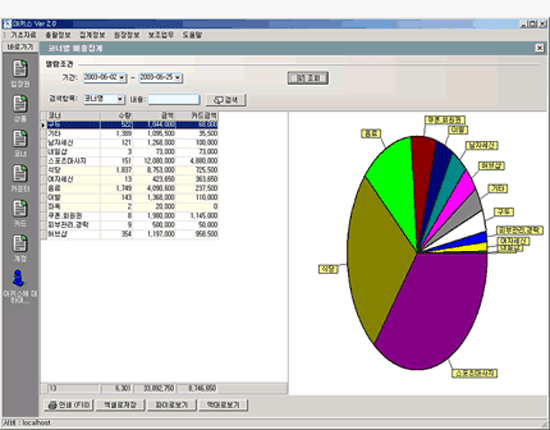Click the 파이로보기 pie view button

coord(172,405)
